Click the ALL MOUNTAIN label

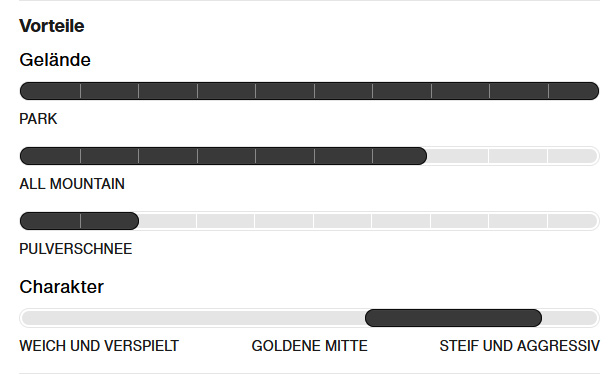(72, 184)
